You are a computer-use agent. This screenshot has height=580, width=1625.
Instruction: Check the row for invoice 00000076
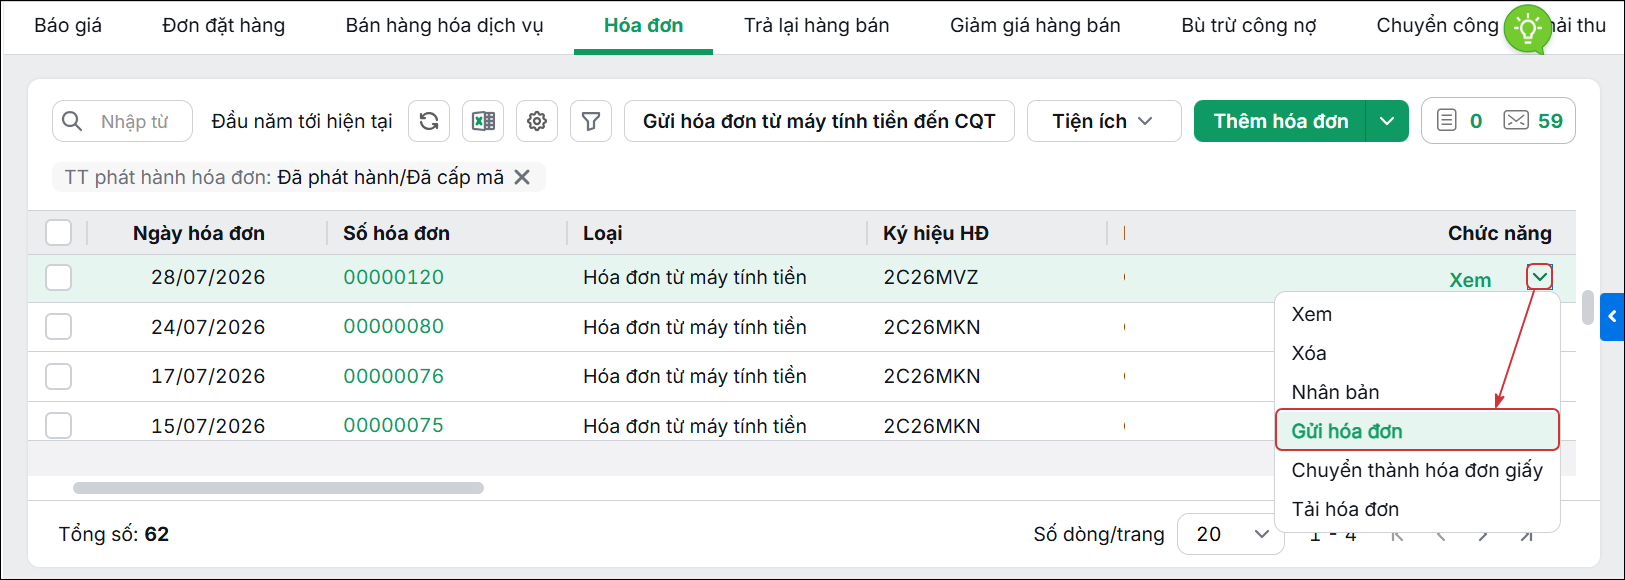pos(59,376)
